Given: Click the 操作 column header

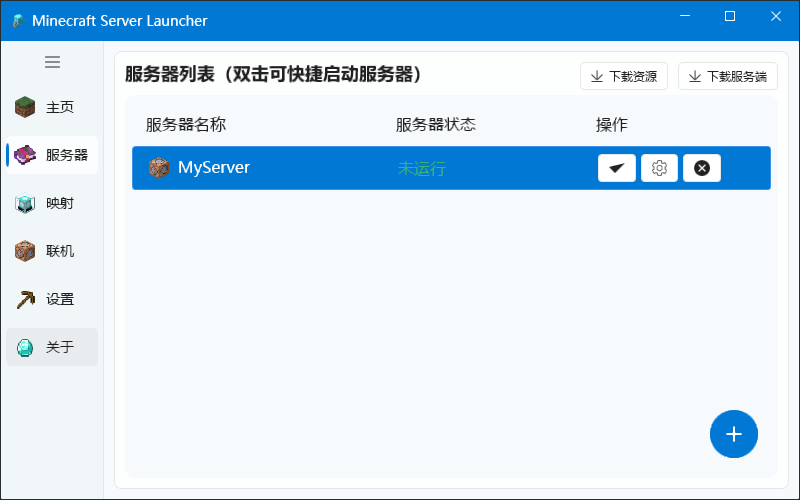Looking at the screenshot, I should coord(612,125).
